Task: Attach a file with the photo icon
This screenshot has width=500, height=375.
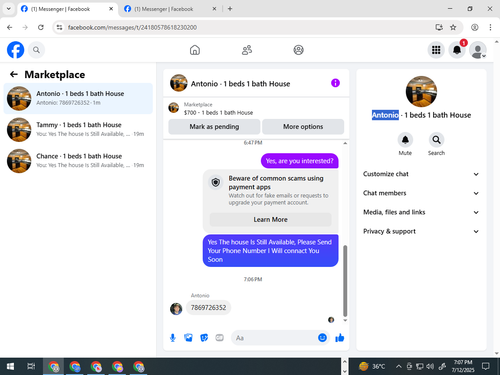Action: point(188,338)
